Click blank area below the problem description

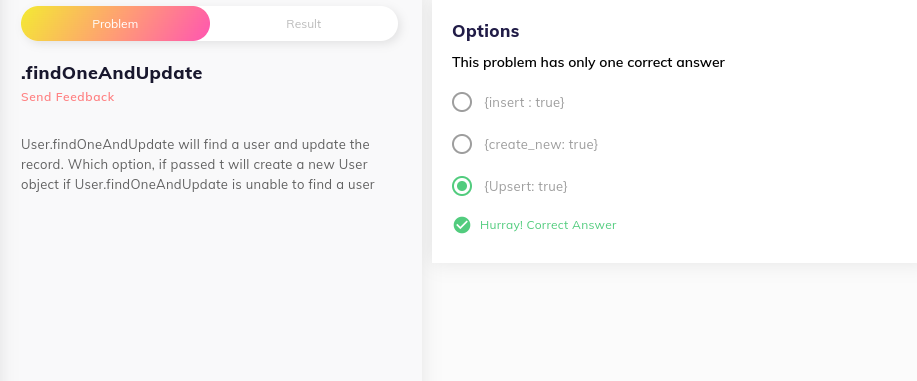(211, 281)
